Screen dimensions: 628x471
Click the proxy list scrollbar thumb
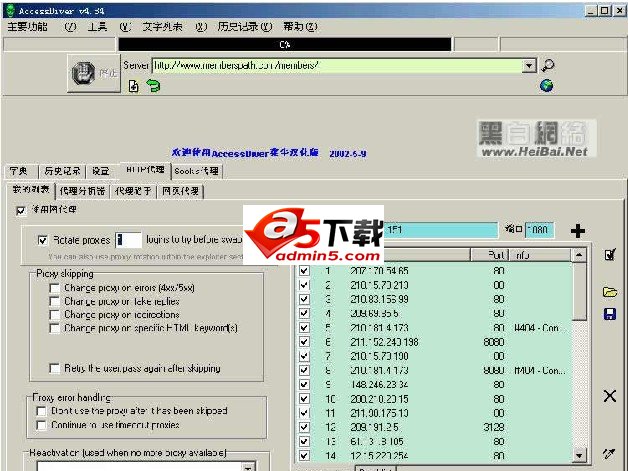tap(579, 291)
